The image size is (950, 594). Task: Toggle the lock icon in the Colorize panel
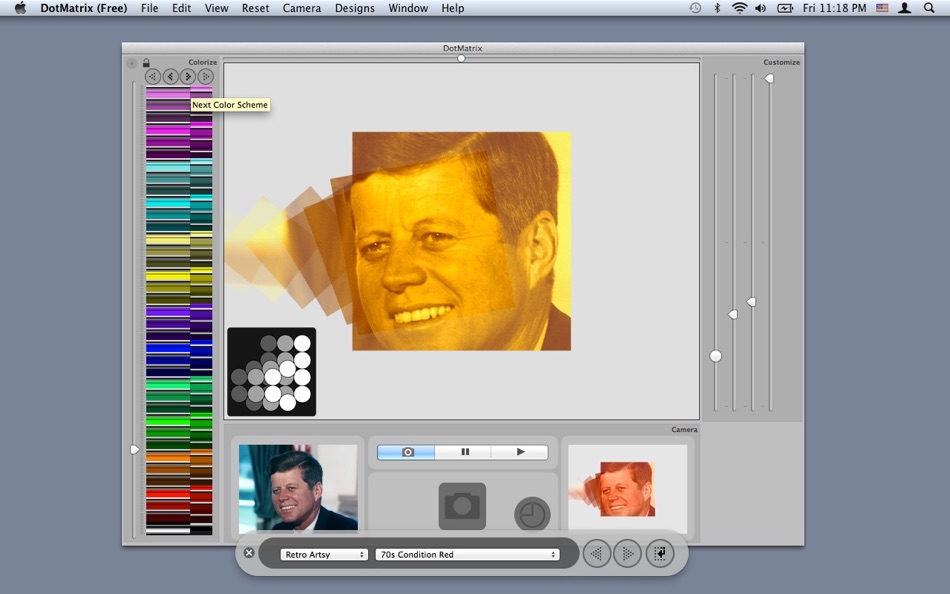[146, 62]
